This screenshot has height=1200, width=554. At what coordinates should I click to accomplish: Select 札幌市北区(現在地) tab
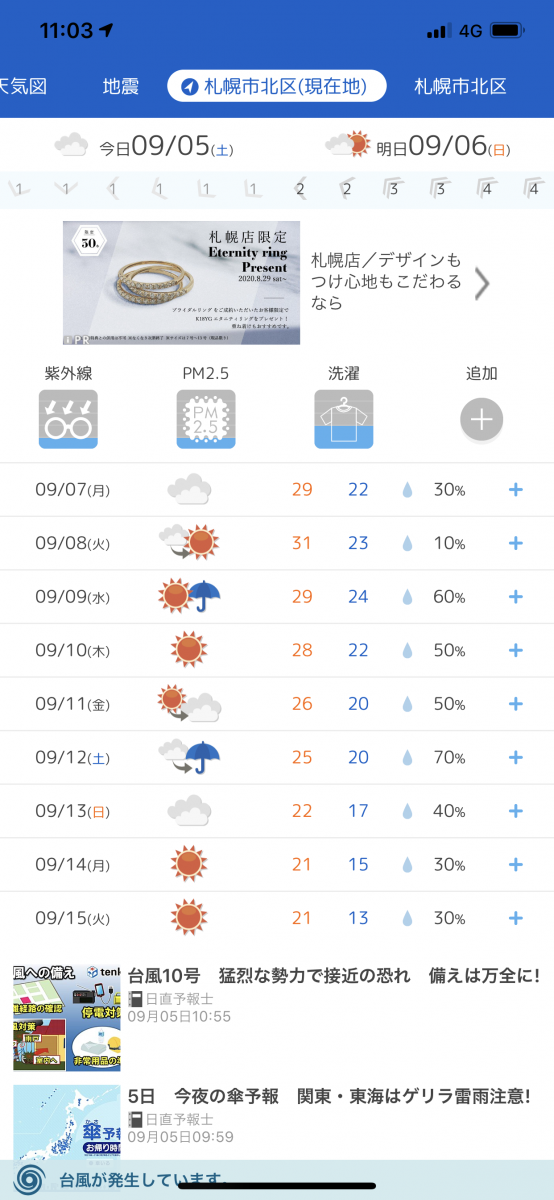pos(277,86)
